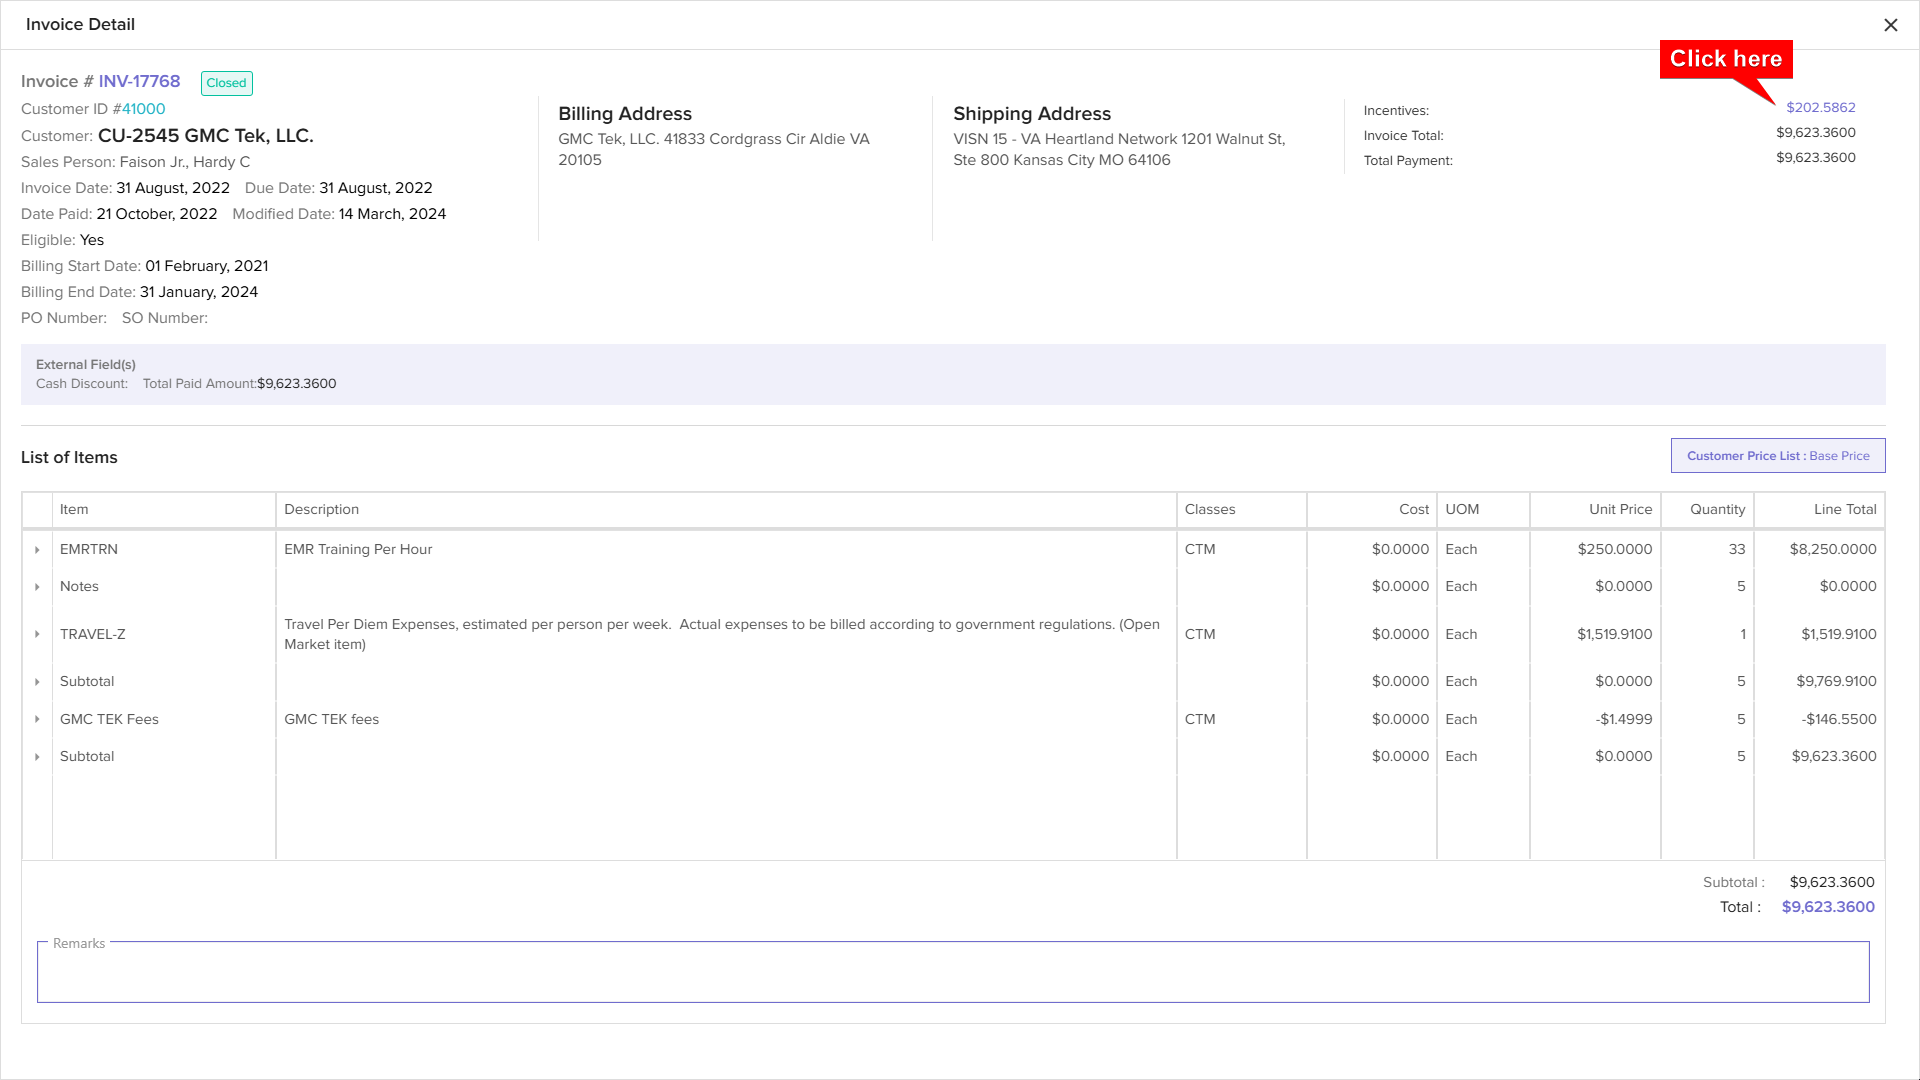Expand the first Subtotal row arrow
Image resolution: width=1920 pixels, height=1080 pixels.
(37, 682)
